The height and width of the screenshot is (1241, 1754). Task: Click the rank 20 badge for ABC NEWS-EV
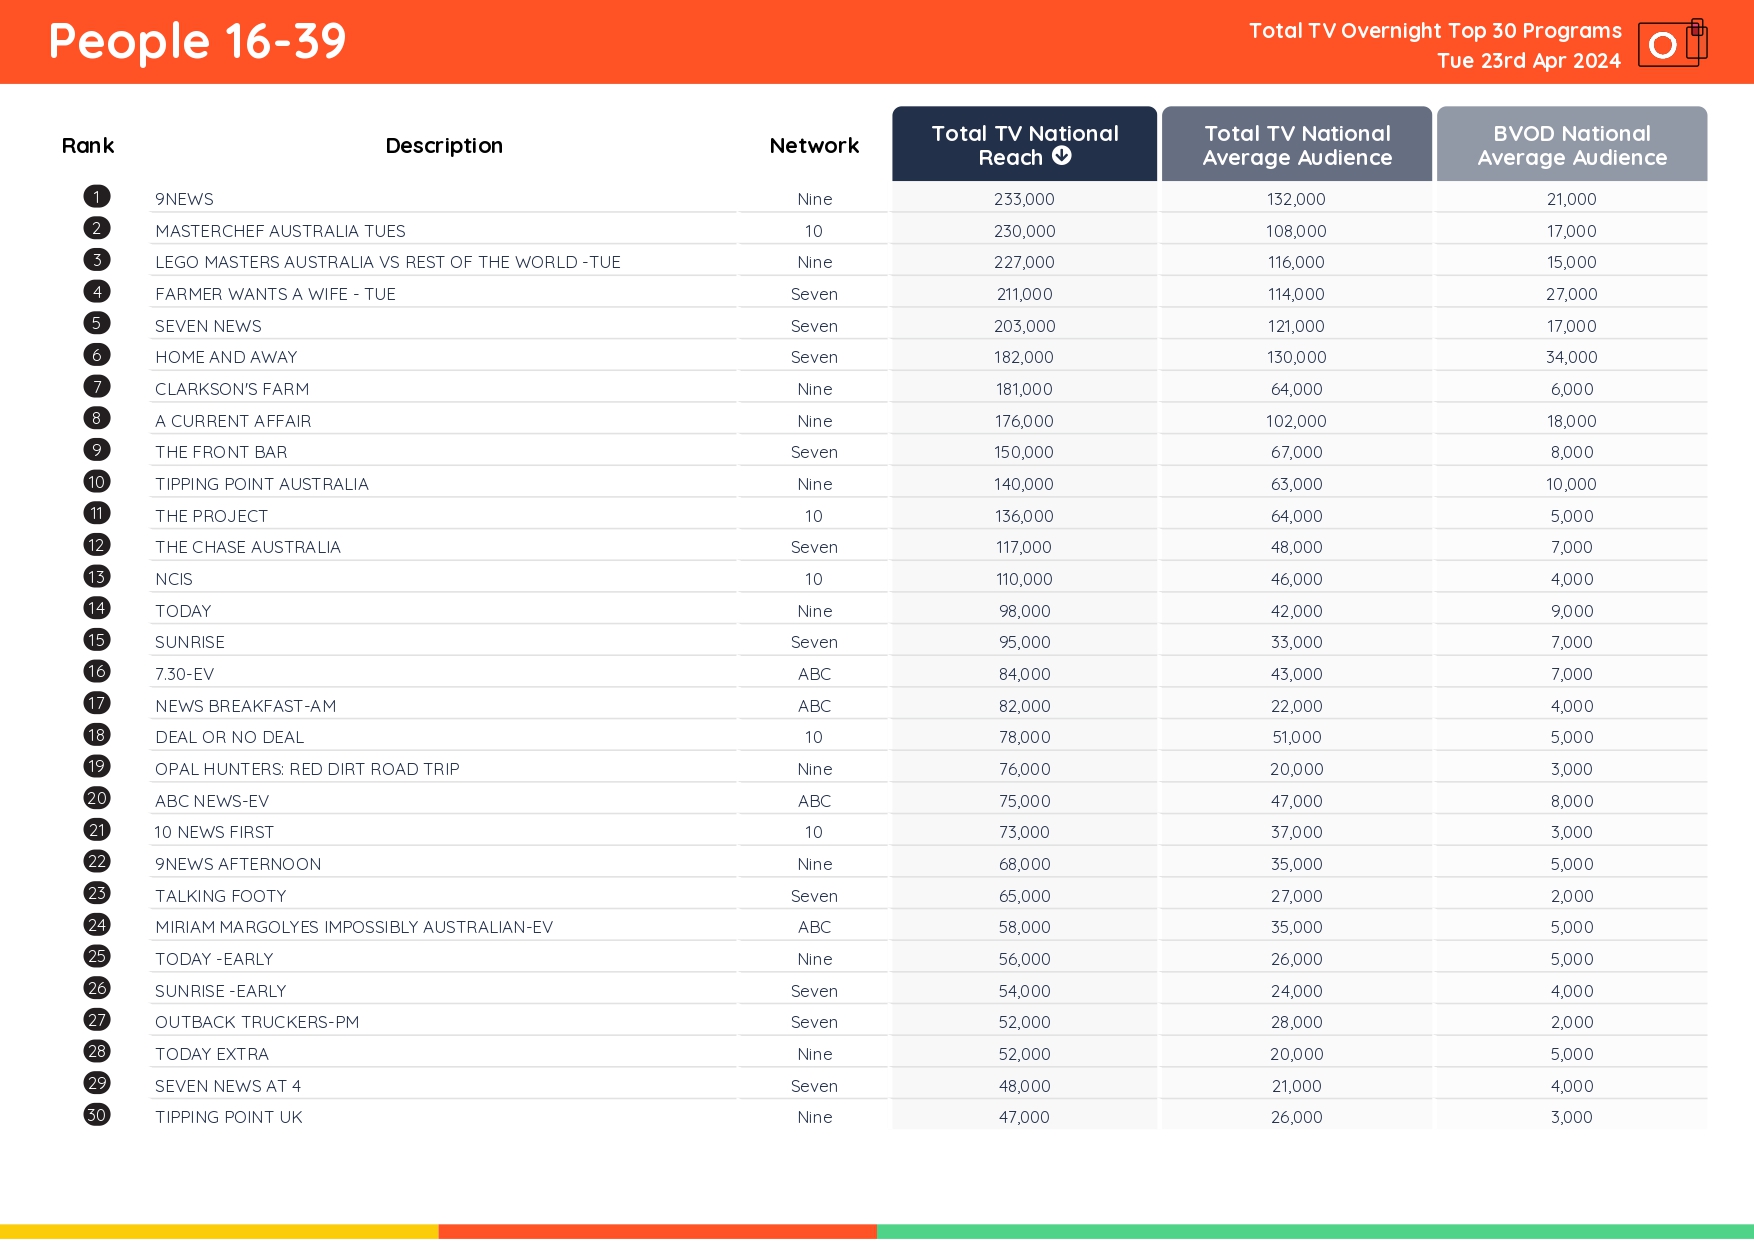pyautogui.click(x=96, y=798)
